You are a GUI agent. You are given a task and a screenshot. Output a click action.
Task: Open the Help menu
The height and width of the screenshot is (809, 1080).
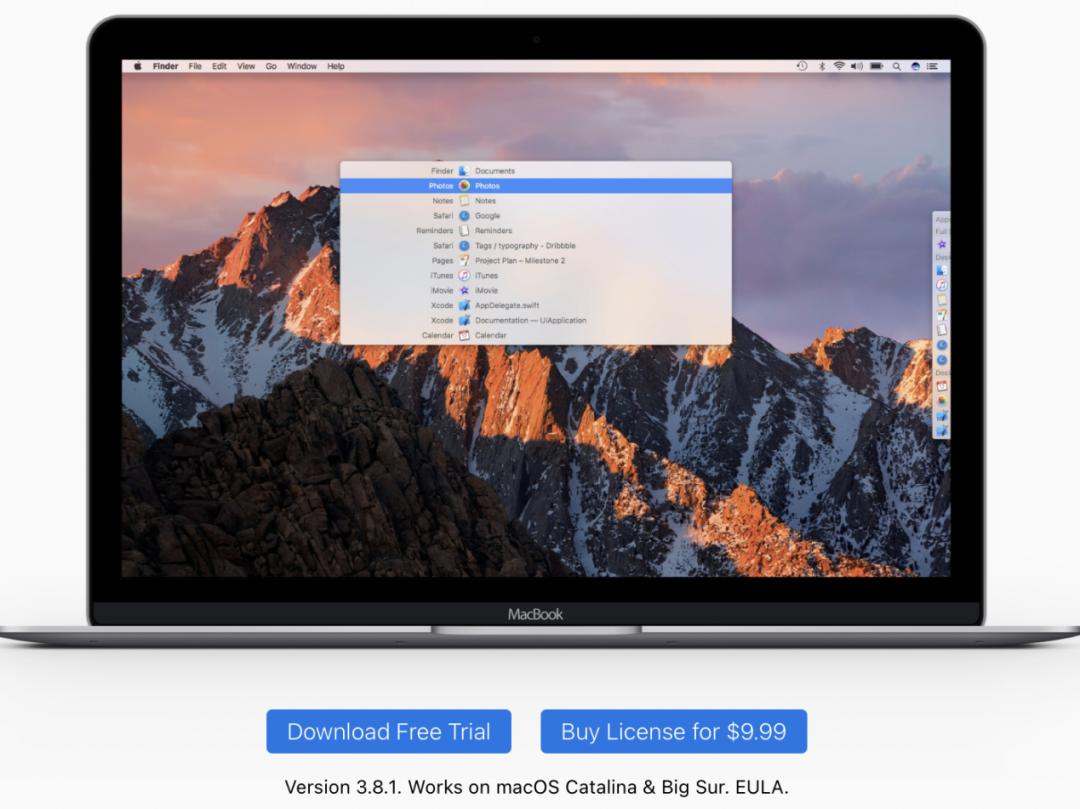pos(335,66)
